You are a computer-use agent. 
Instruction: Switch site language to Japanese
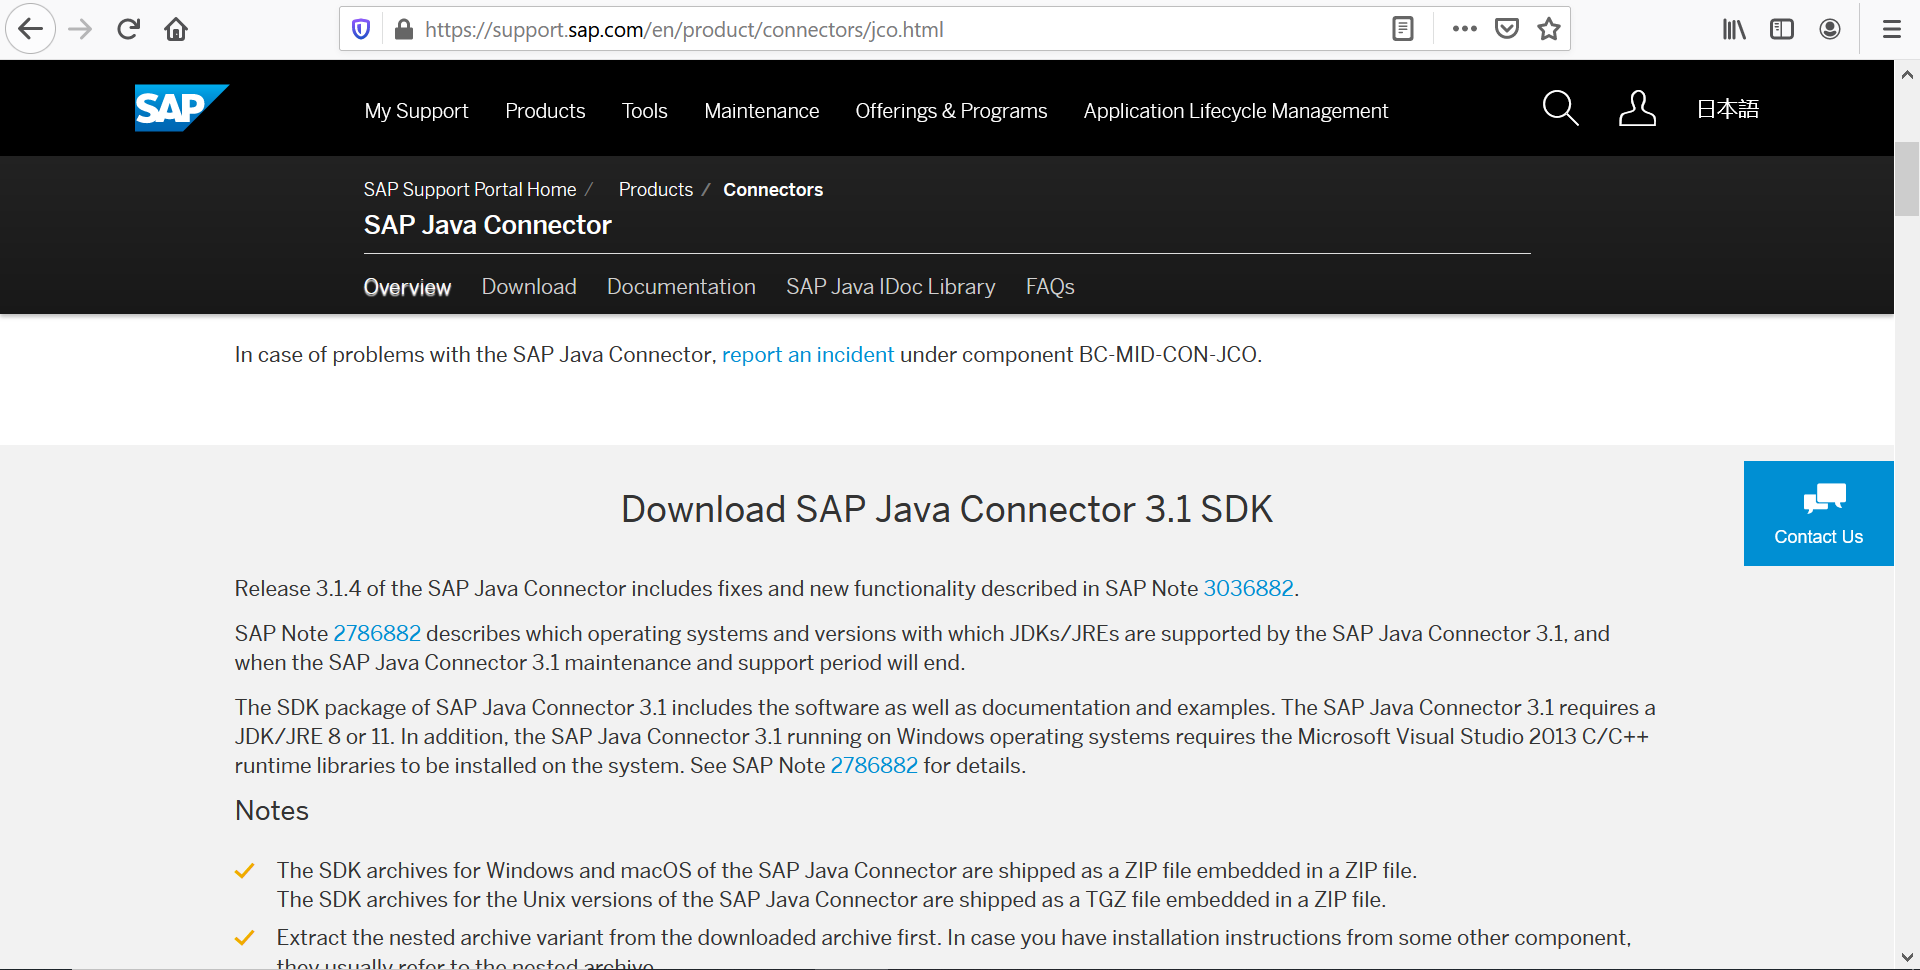[x=1727, y=109]
